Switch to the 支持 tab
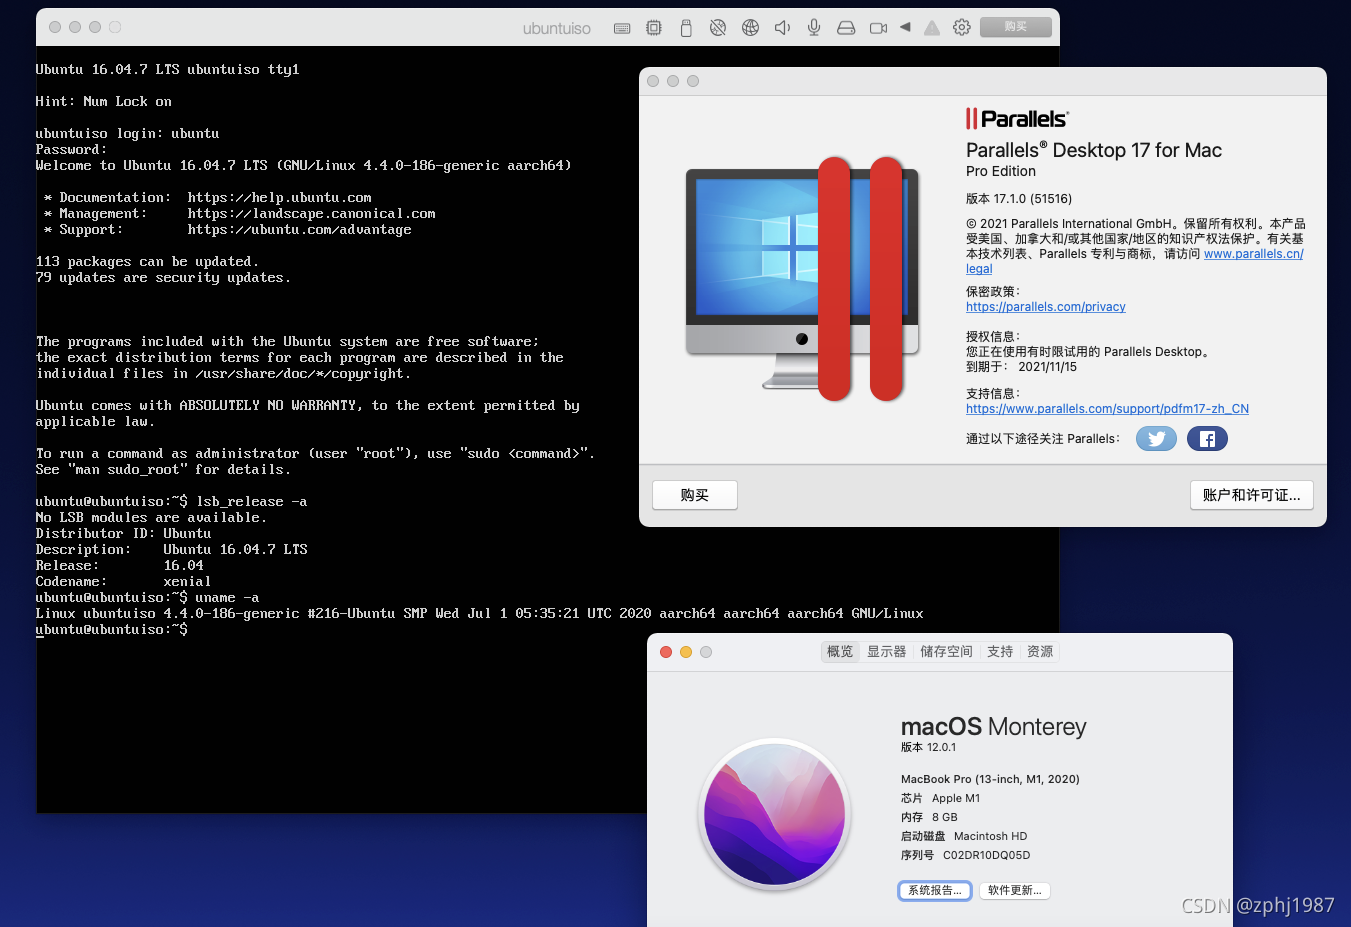The width and height of the screenshot is (1351, 927). (x=1000, y=652)
